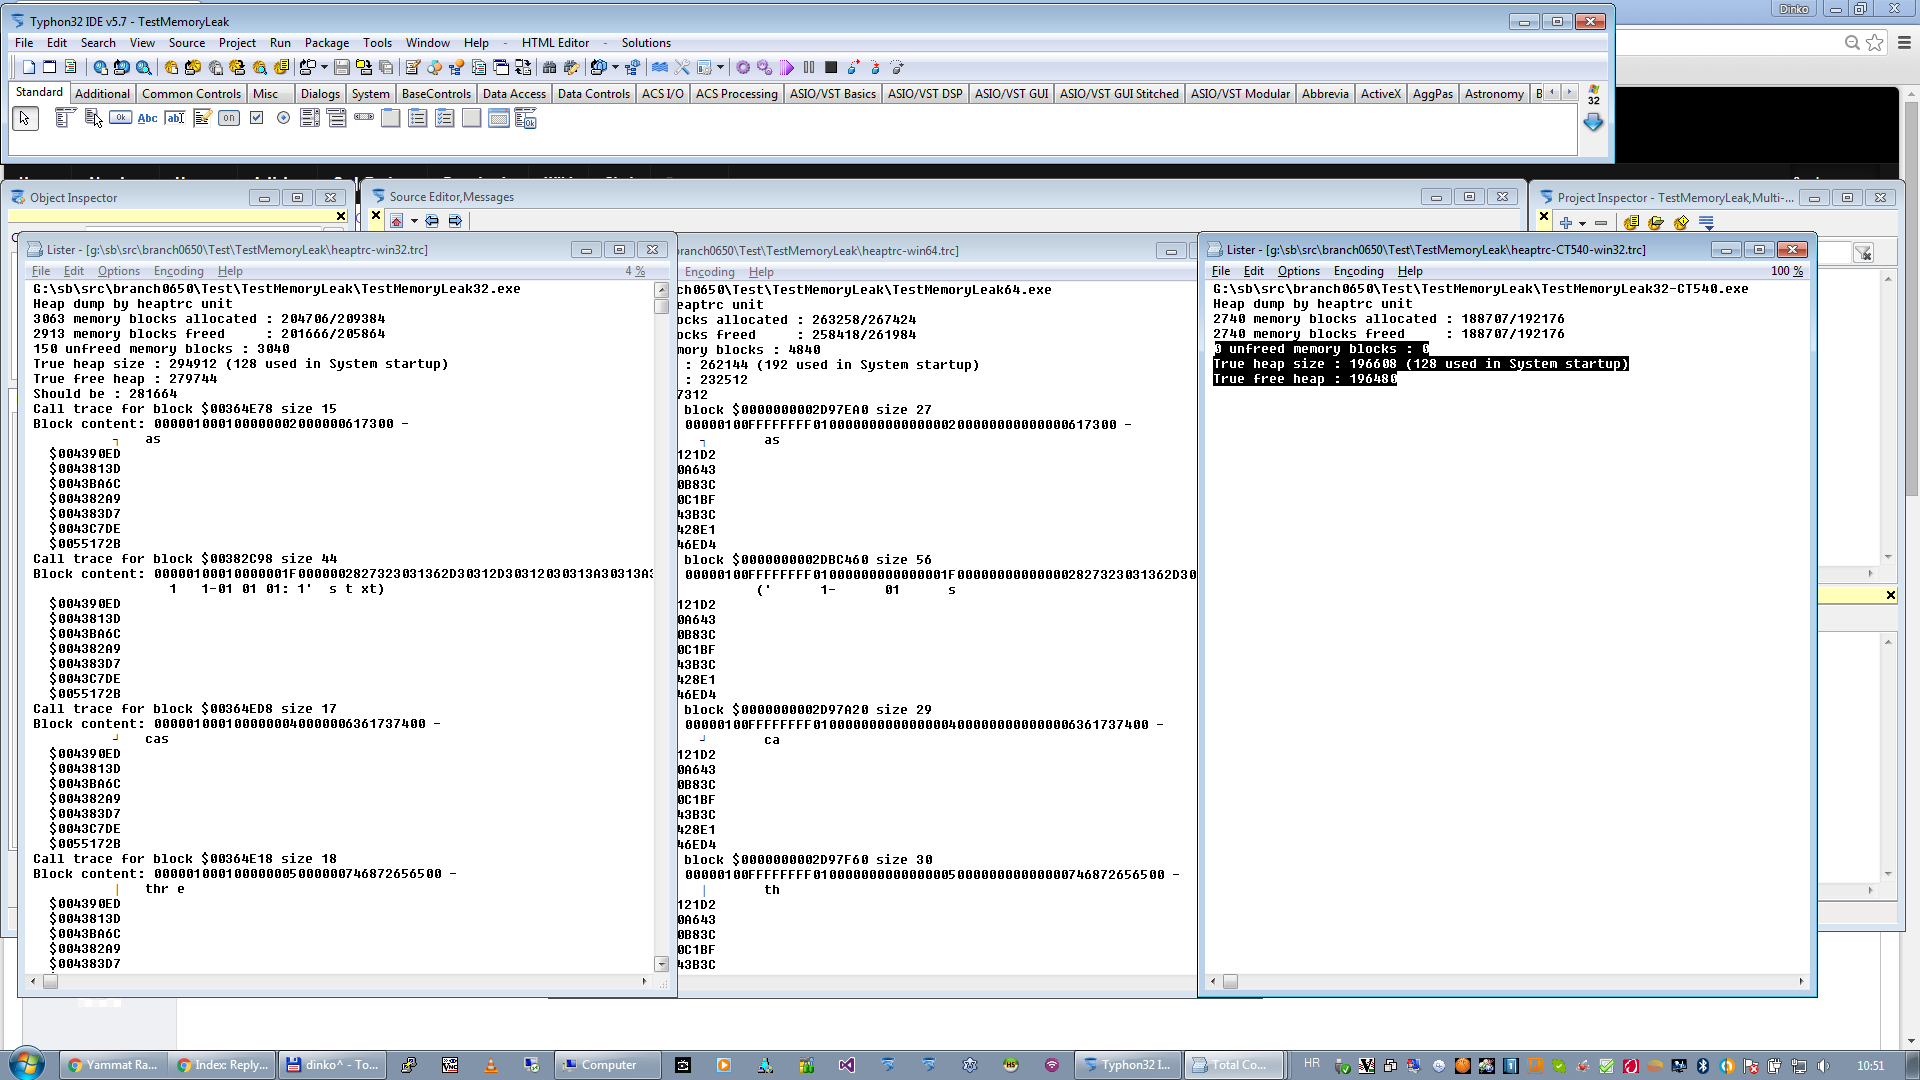Expand the dropdown after the tools wrench icon

(x=720, y=67)
